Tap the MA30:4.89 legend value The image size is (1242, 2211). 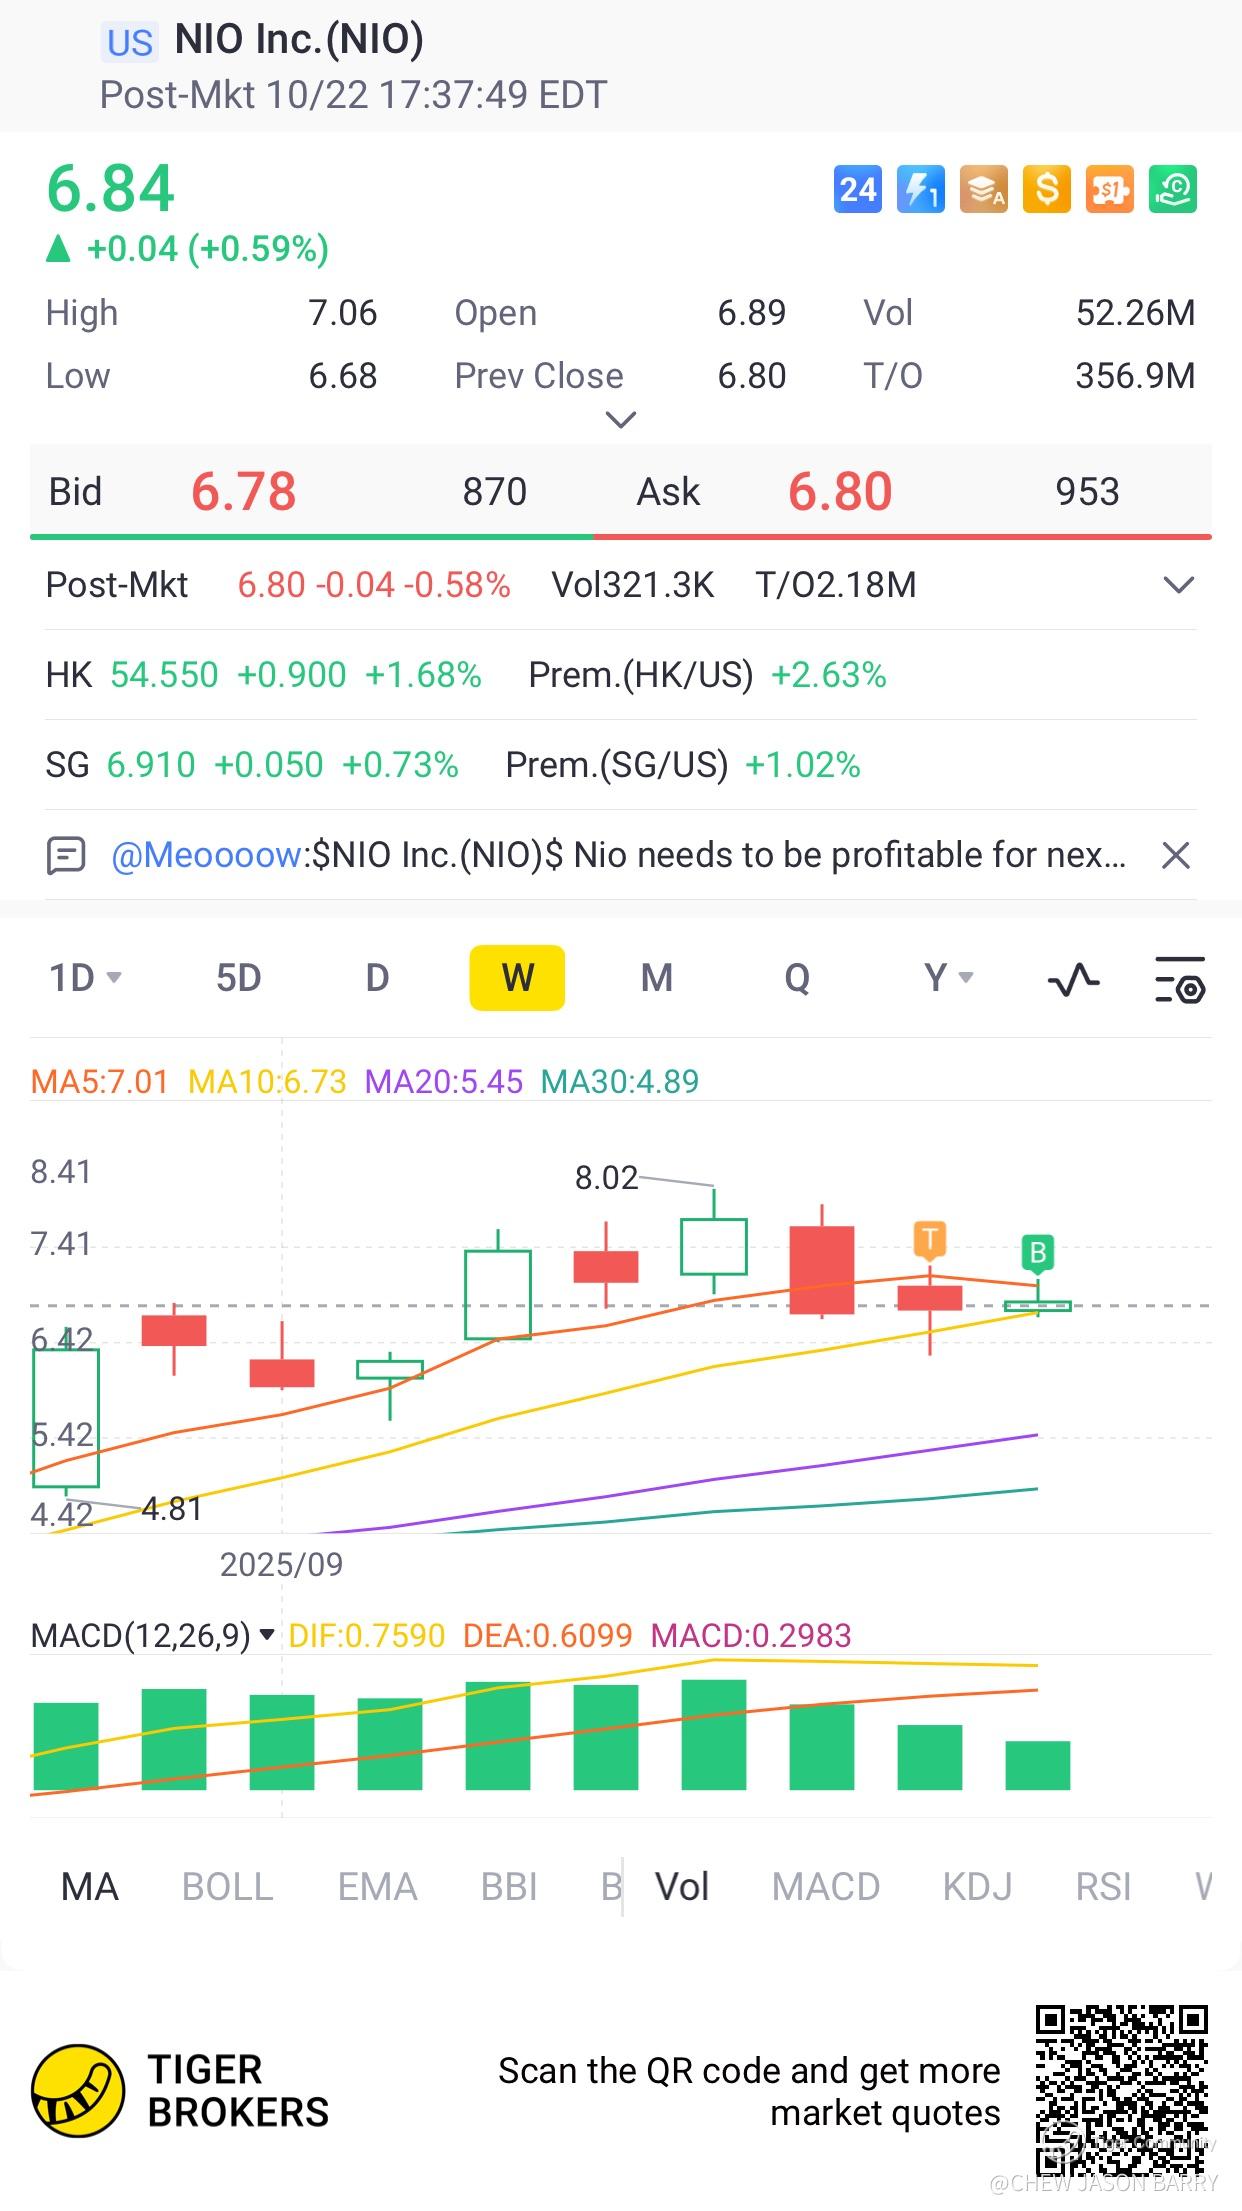[x=620, y=1082]
